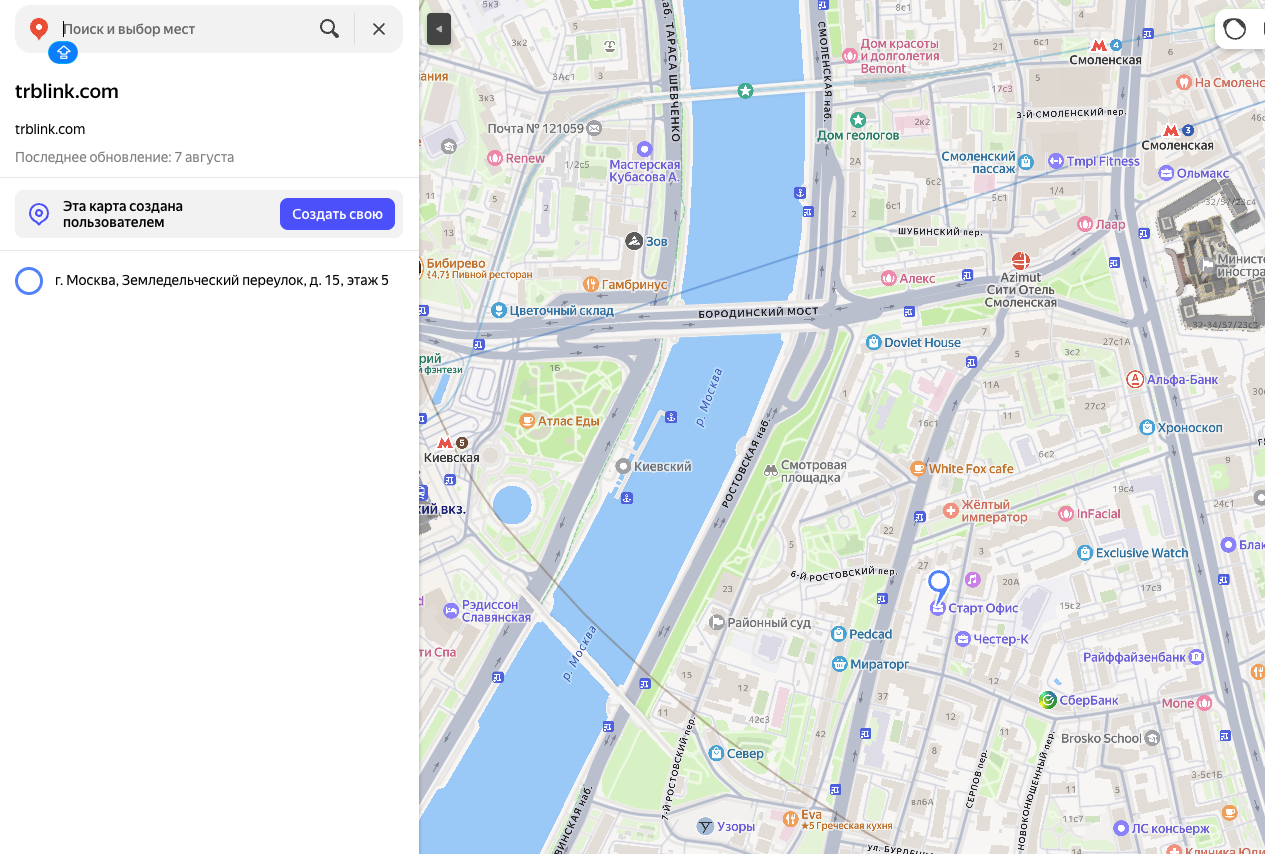This screenshot has width=1265, height=854.
Task: Collapse the side panel arrow
Action: coord(438,29)
